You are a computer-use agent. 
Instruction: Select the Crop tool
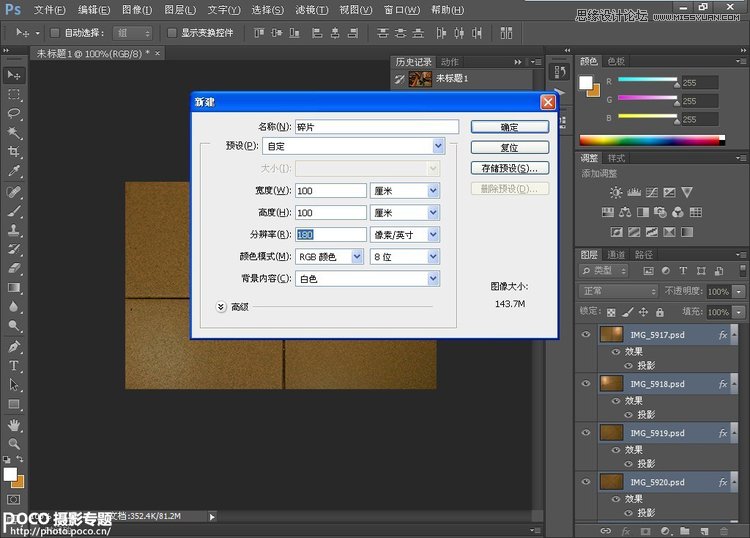[x=14, y=152]
